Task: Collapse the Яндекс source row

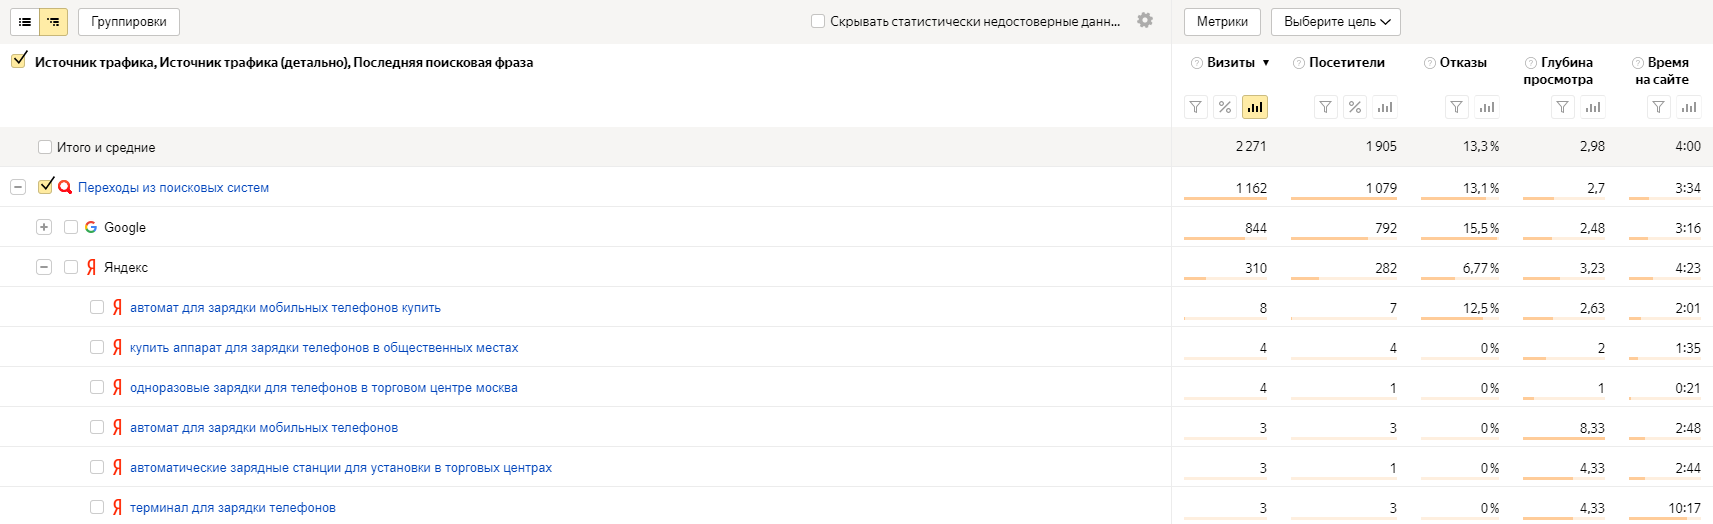Action: (44, 267)
